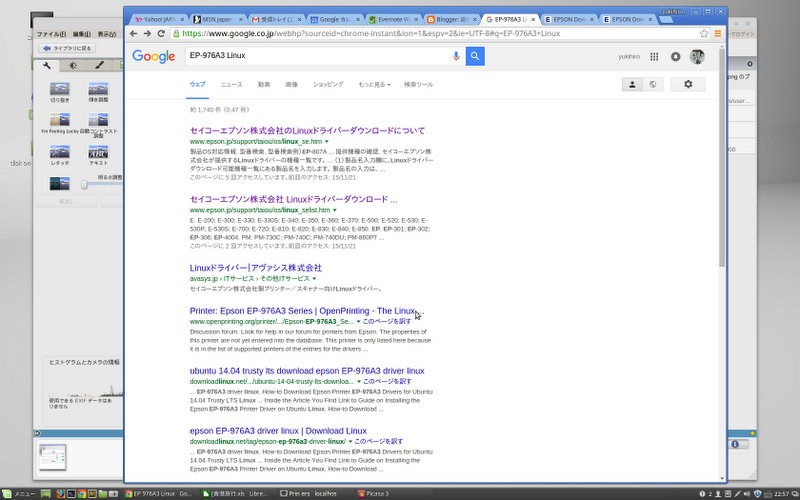The height and width of the screenshot is (500, 800).
Task: Open Printer: Epson EP-976A3 Series OpenPrinting result
Action: [x=307, y=311]
